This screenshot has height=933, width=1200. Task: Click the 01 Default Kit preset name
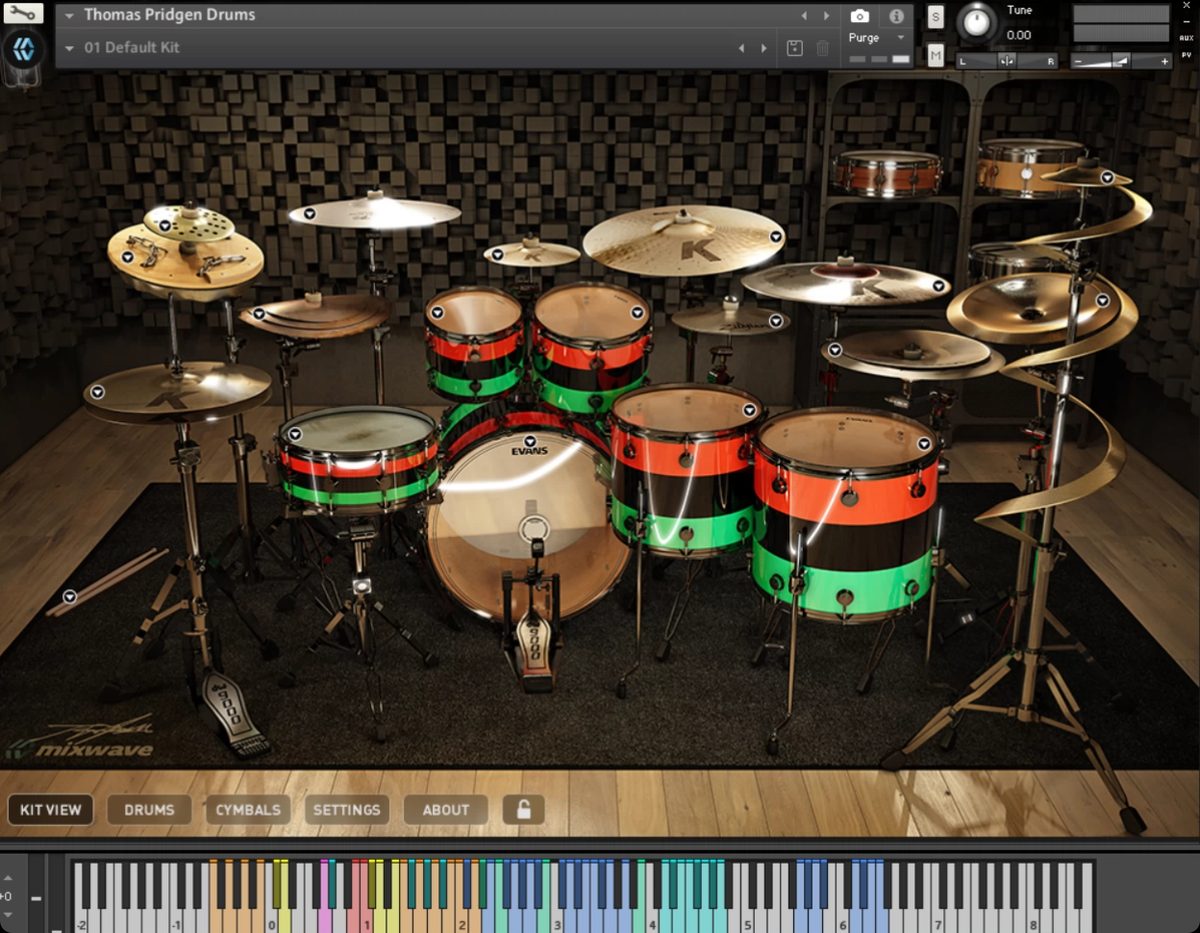click(x=132, y=48)
